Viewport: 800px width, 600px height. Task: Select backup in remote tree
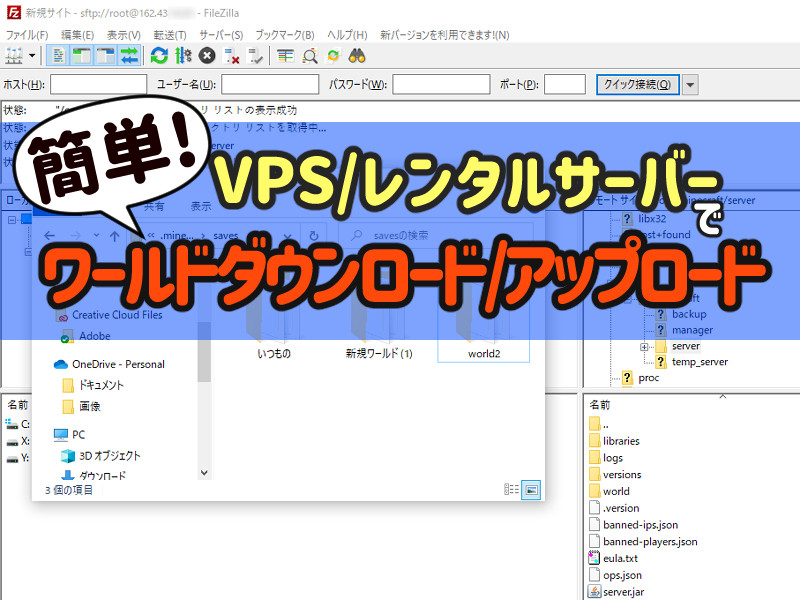(689, 314)
